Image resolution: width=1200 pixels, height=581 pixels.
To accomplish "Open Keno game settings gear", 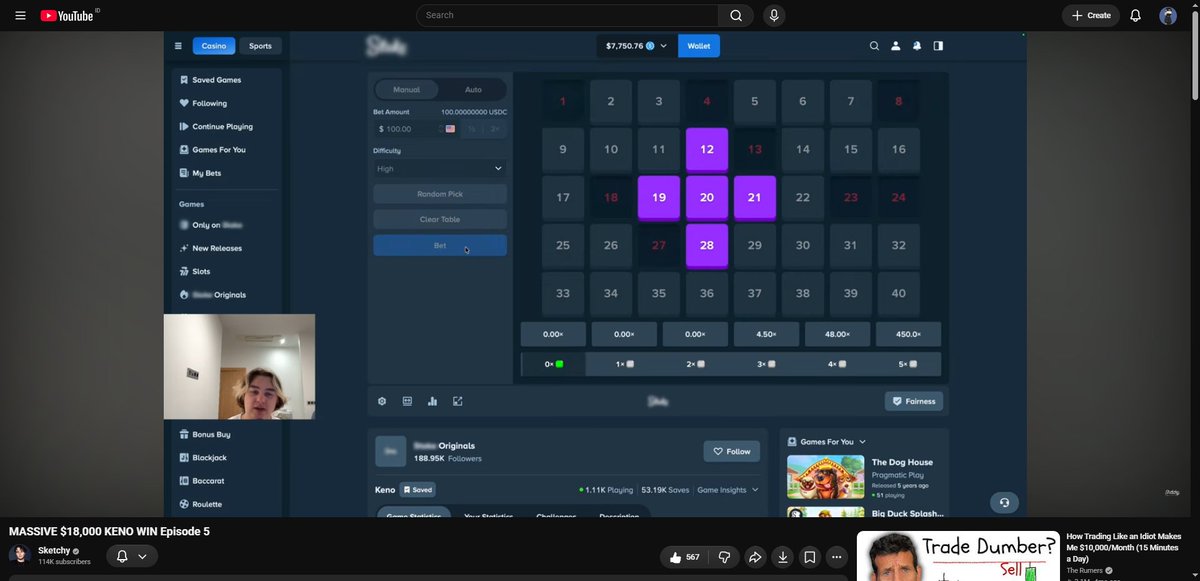I will [x=382, y=401].
